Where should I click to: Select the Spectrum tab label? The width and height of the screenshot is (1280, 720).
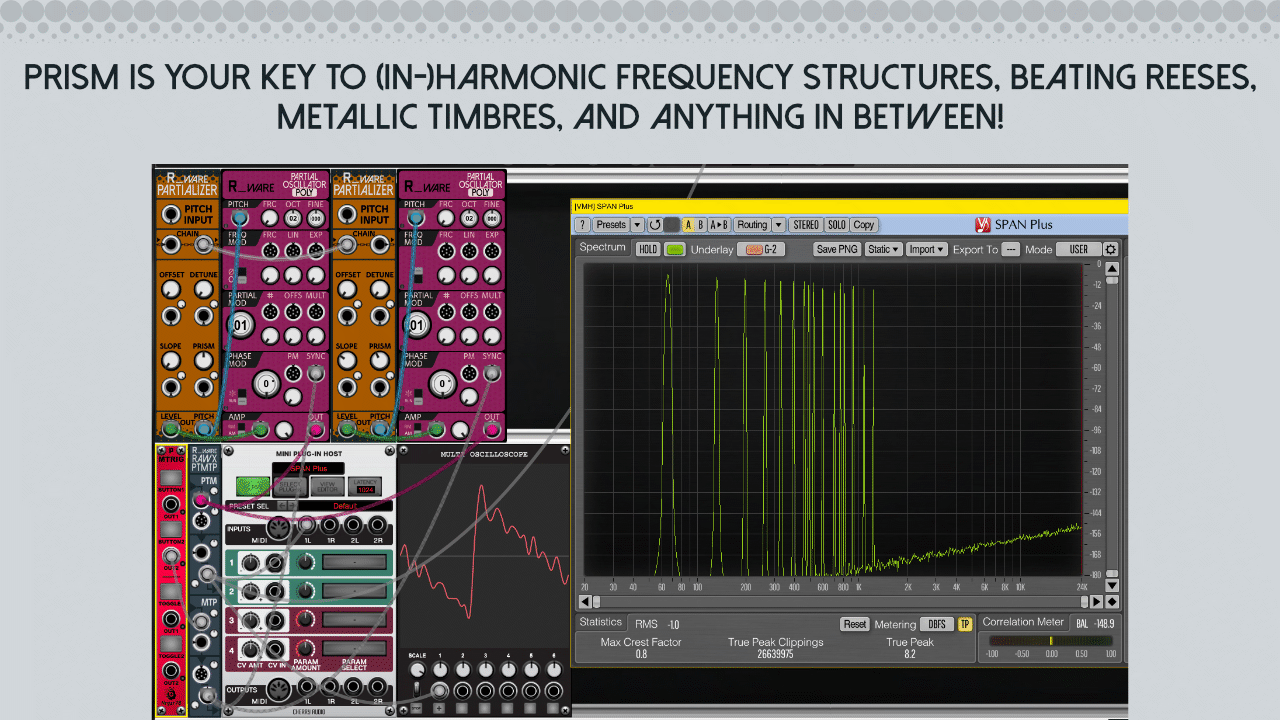(602, 247)
